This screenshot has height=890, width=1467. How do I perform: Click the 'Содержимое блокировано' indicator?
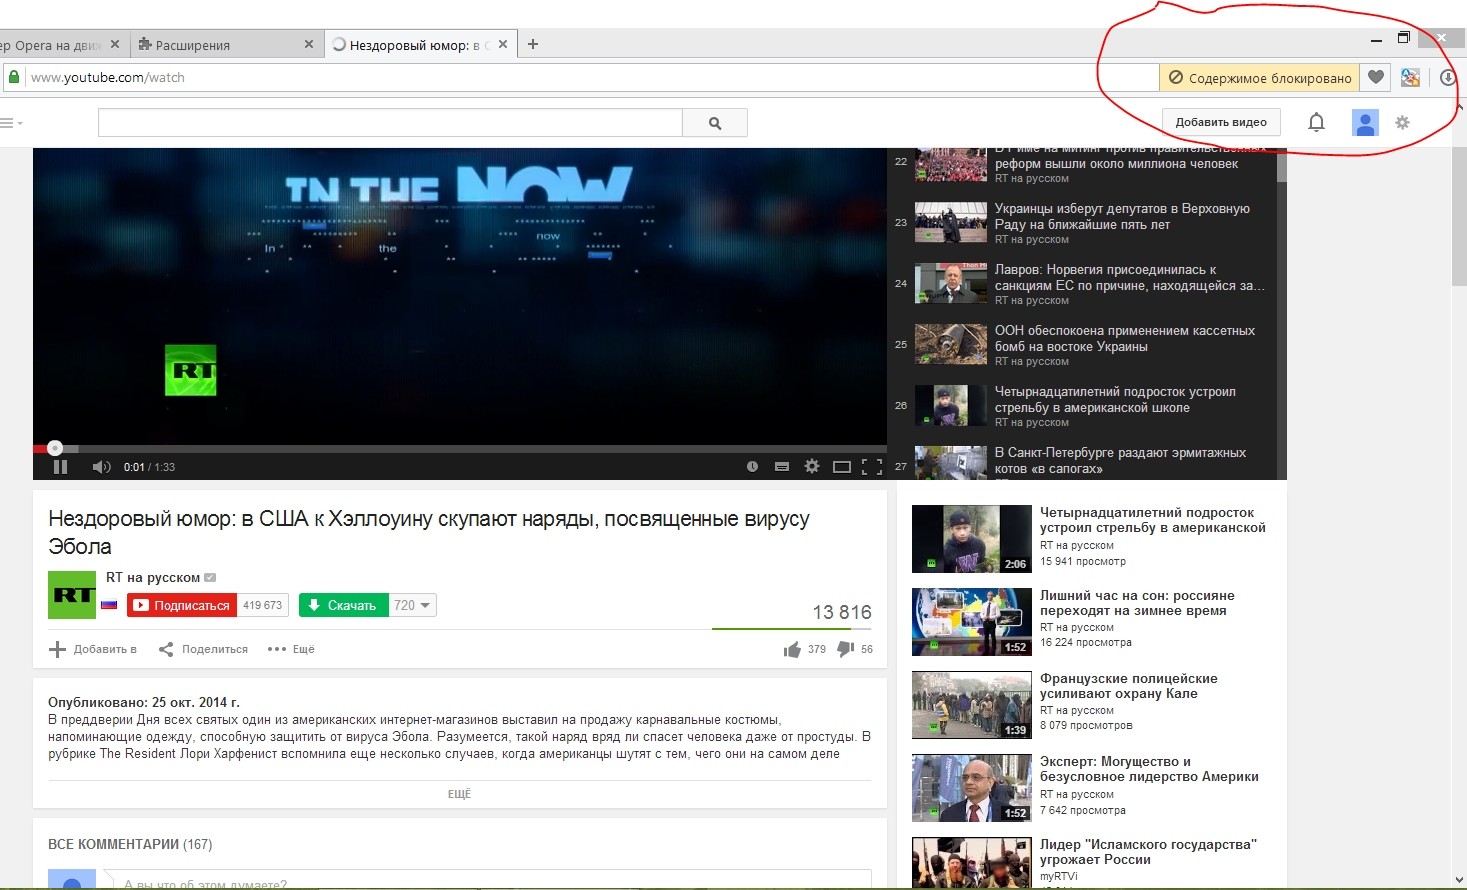[x=1260, y=78]
